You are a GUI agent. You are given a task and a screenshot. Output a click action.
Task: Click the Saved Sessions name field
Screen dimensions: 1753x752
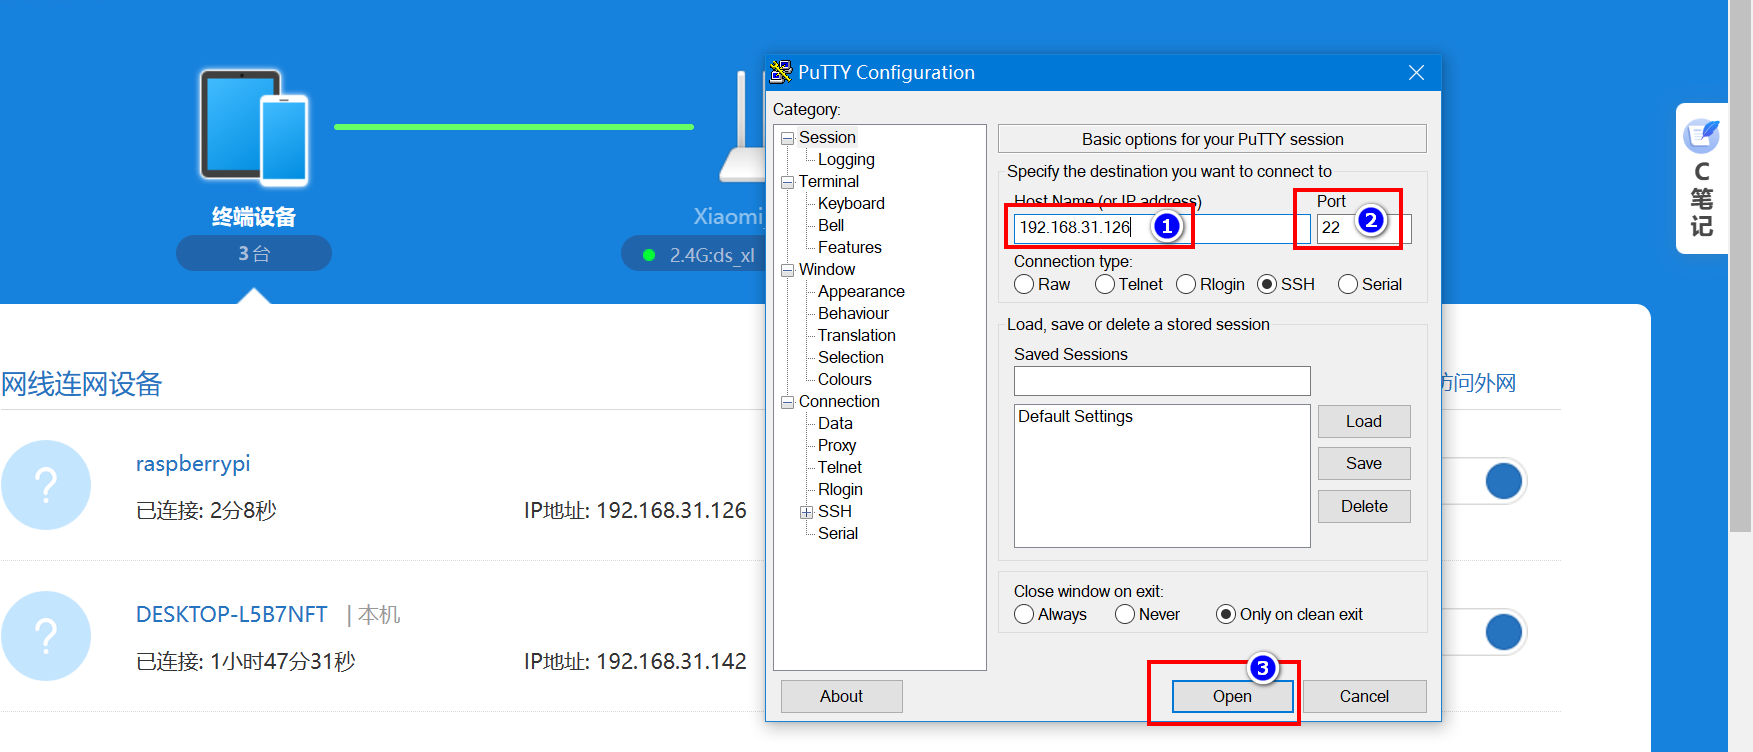click(1162, 381)
